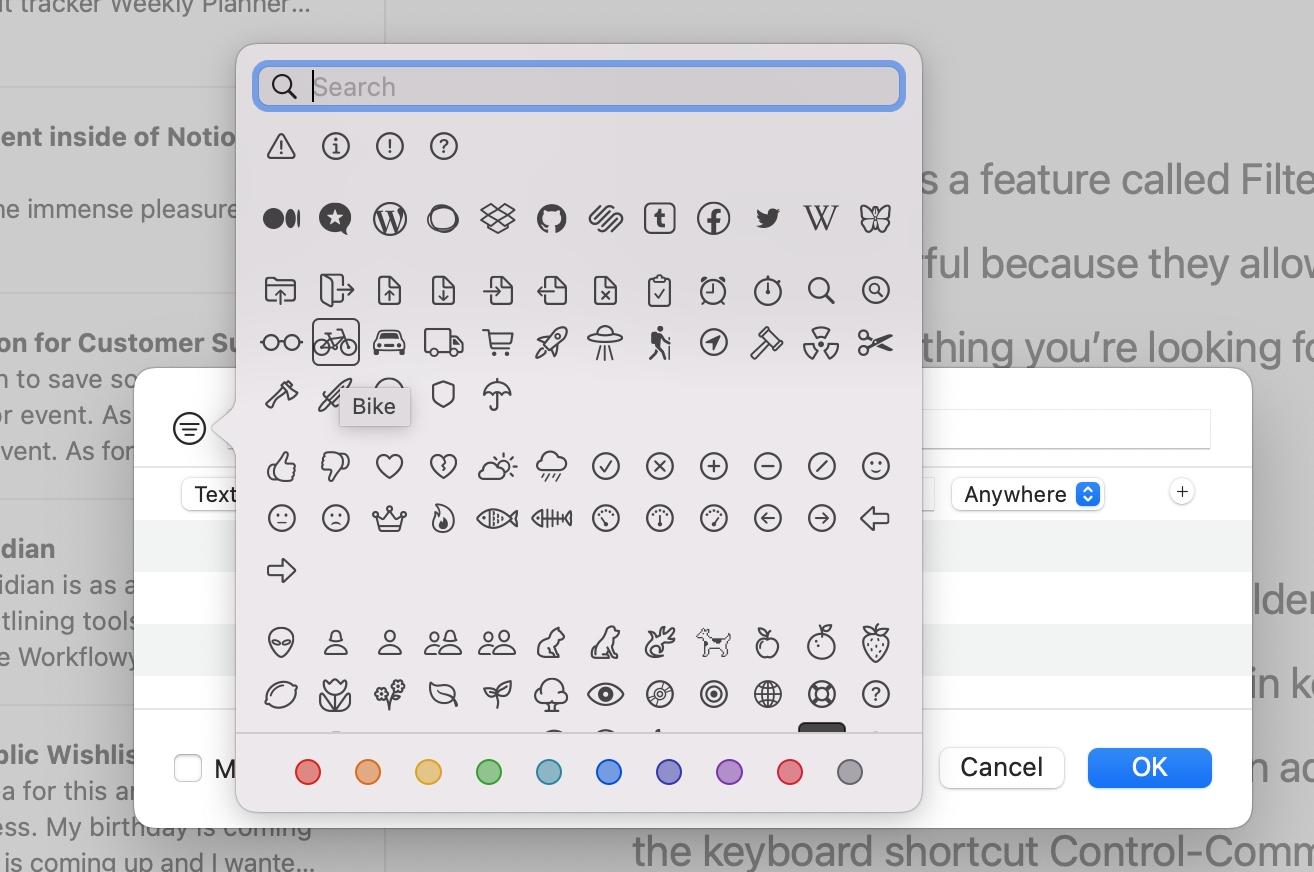Screen dimensions: 1314x872
Task: Select the broken heart icon
Action: [x=444, y=466]
